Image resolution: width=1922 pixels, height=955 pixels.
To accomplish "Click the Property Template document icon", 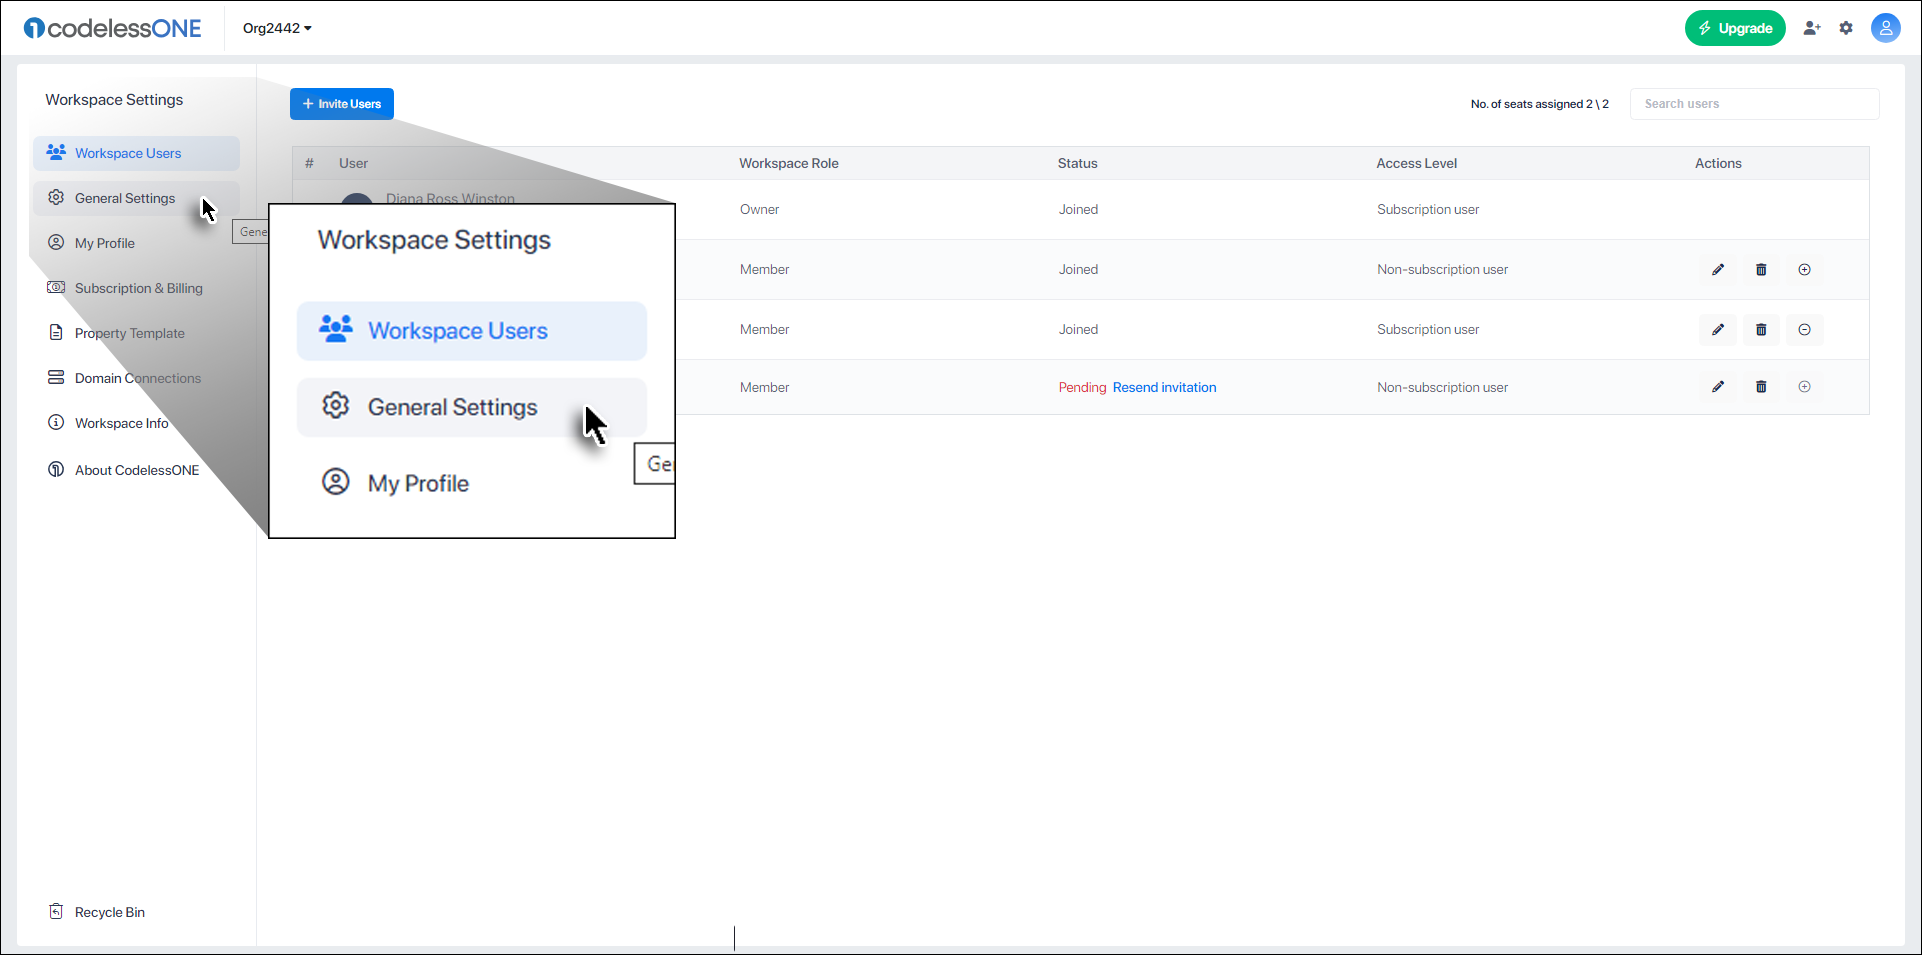I will (56, 332).
